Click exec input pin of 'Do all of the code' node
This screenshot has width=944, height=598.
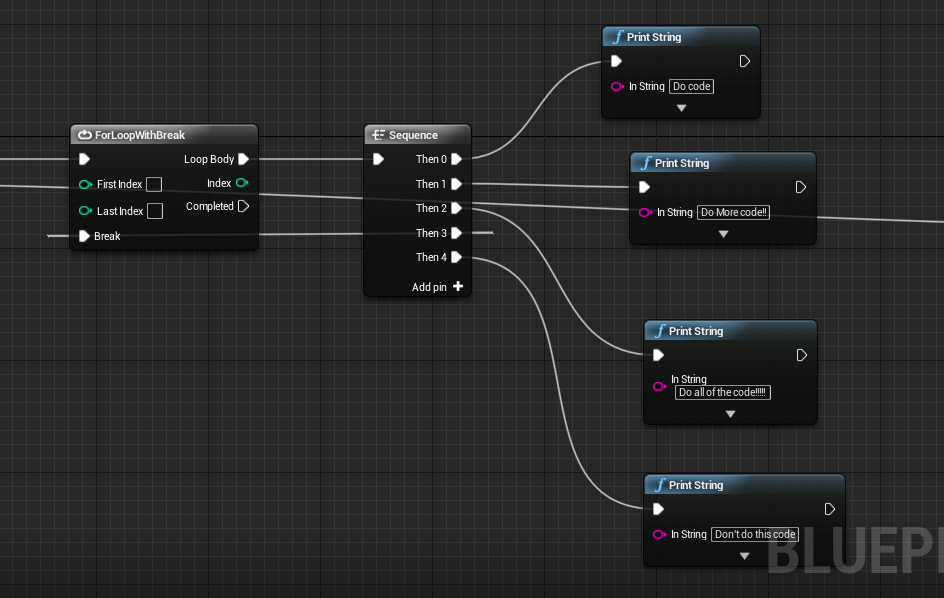(659, 355)
